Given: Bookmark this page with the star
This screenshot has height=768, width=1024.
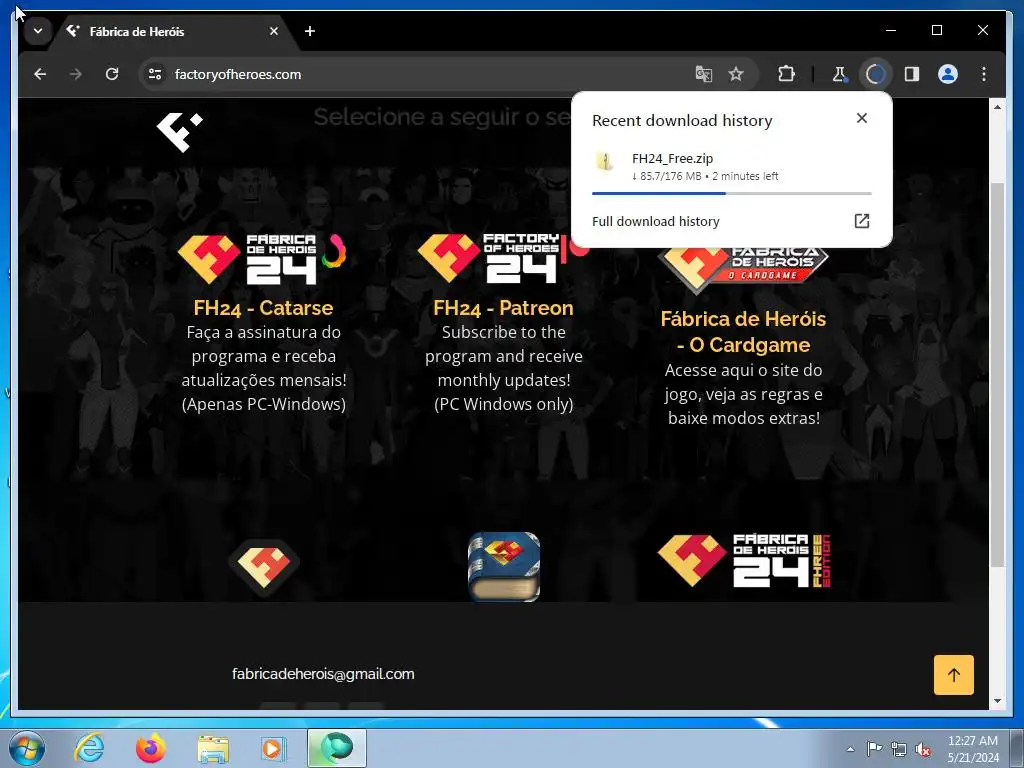Looking at the screenshot, I should (x=736, y=74).
